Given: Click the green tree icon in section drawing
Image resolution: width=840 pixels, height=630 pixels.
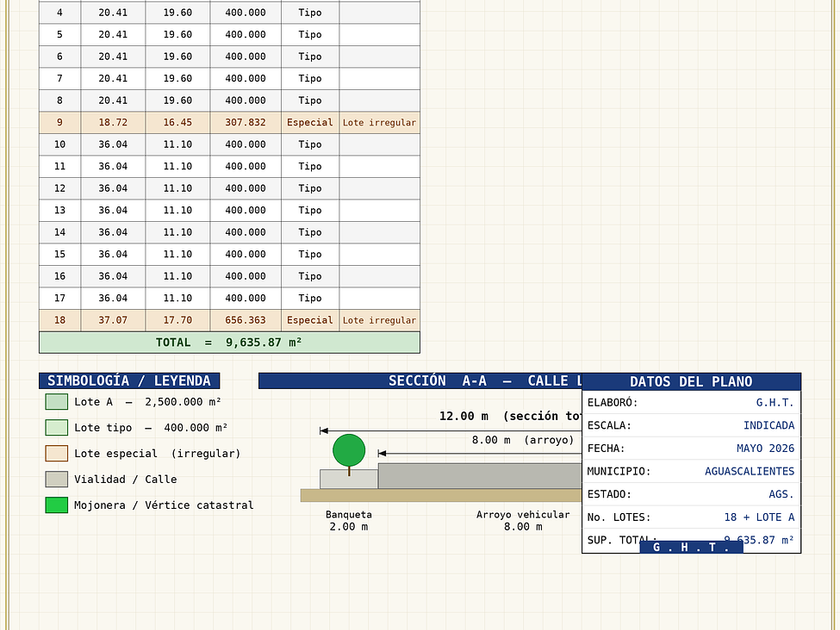Looking at the screenshot, I should click(349, 451).
